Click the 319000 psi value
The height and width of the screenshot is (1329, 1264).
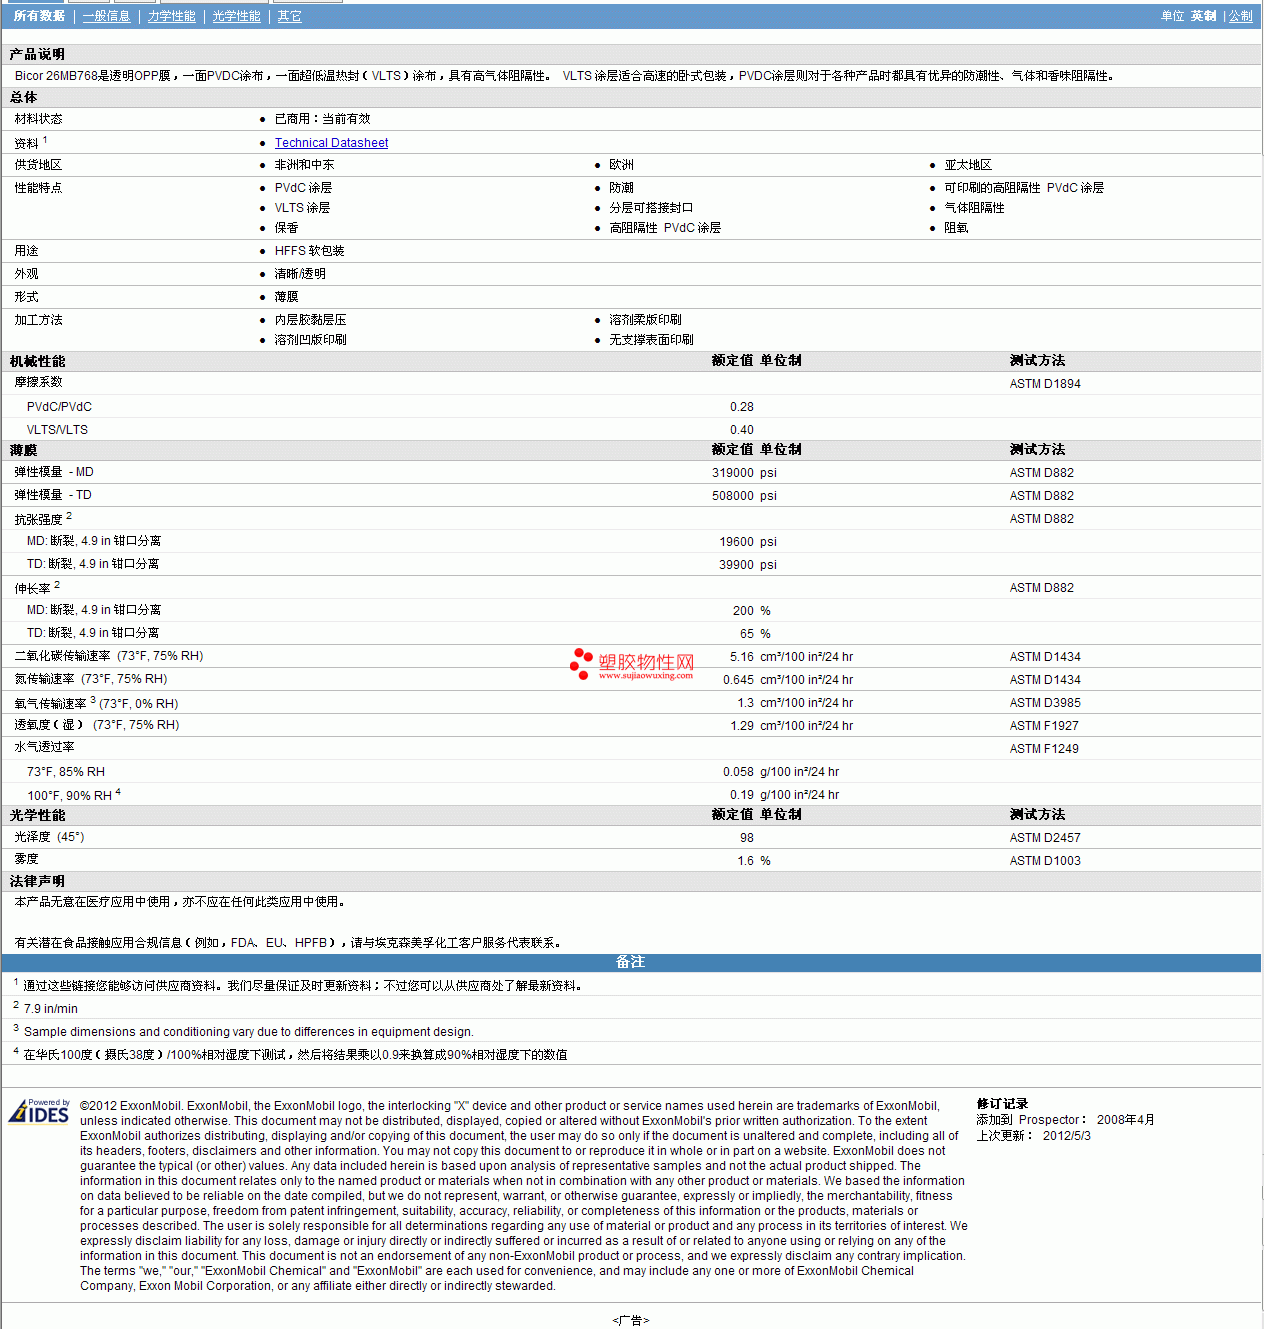point(744,473)
